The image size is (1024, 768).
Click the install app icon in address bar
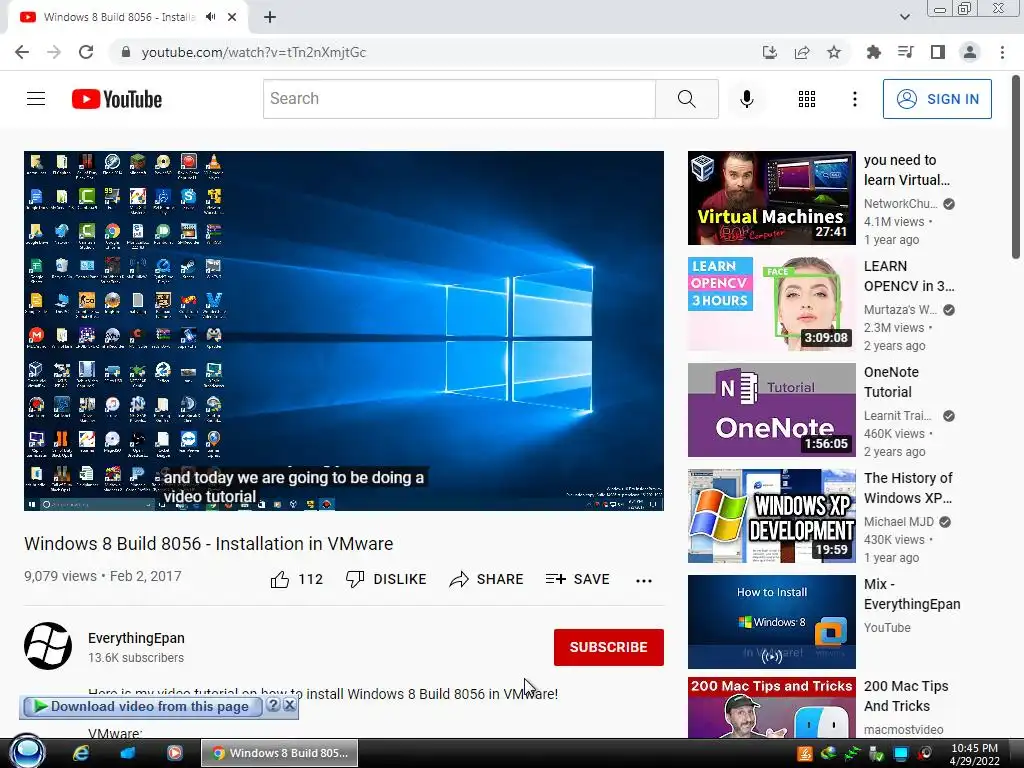(x=770, y=52)
